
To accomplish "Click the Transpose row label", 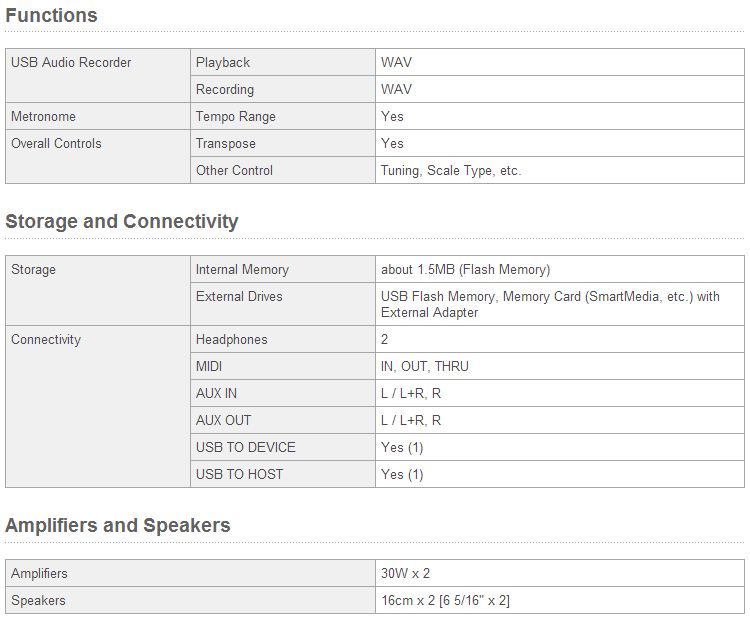I will [x=225, y=143].
